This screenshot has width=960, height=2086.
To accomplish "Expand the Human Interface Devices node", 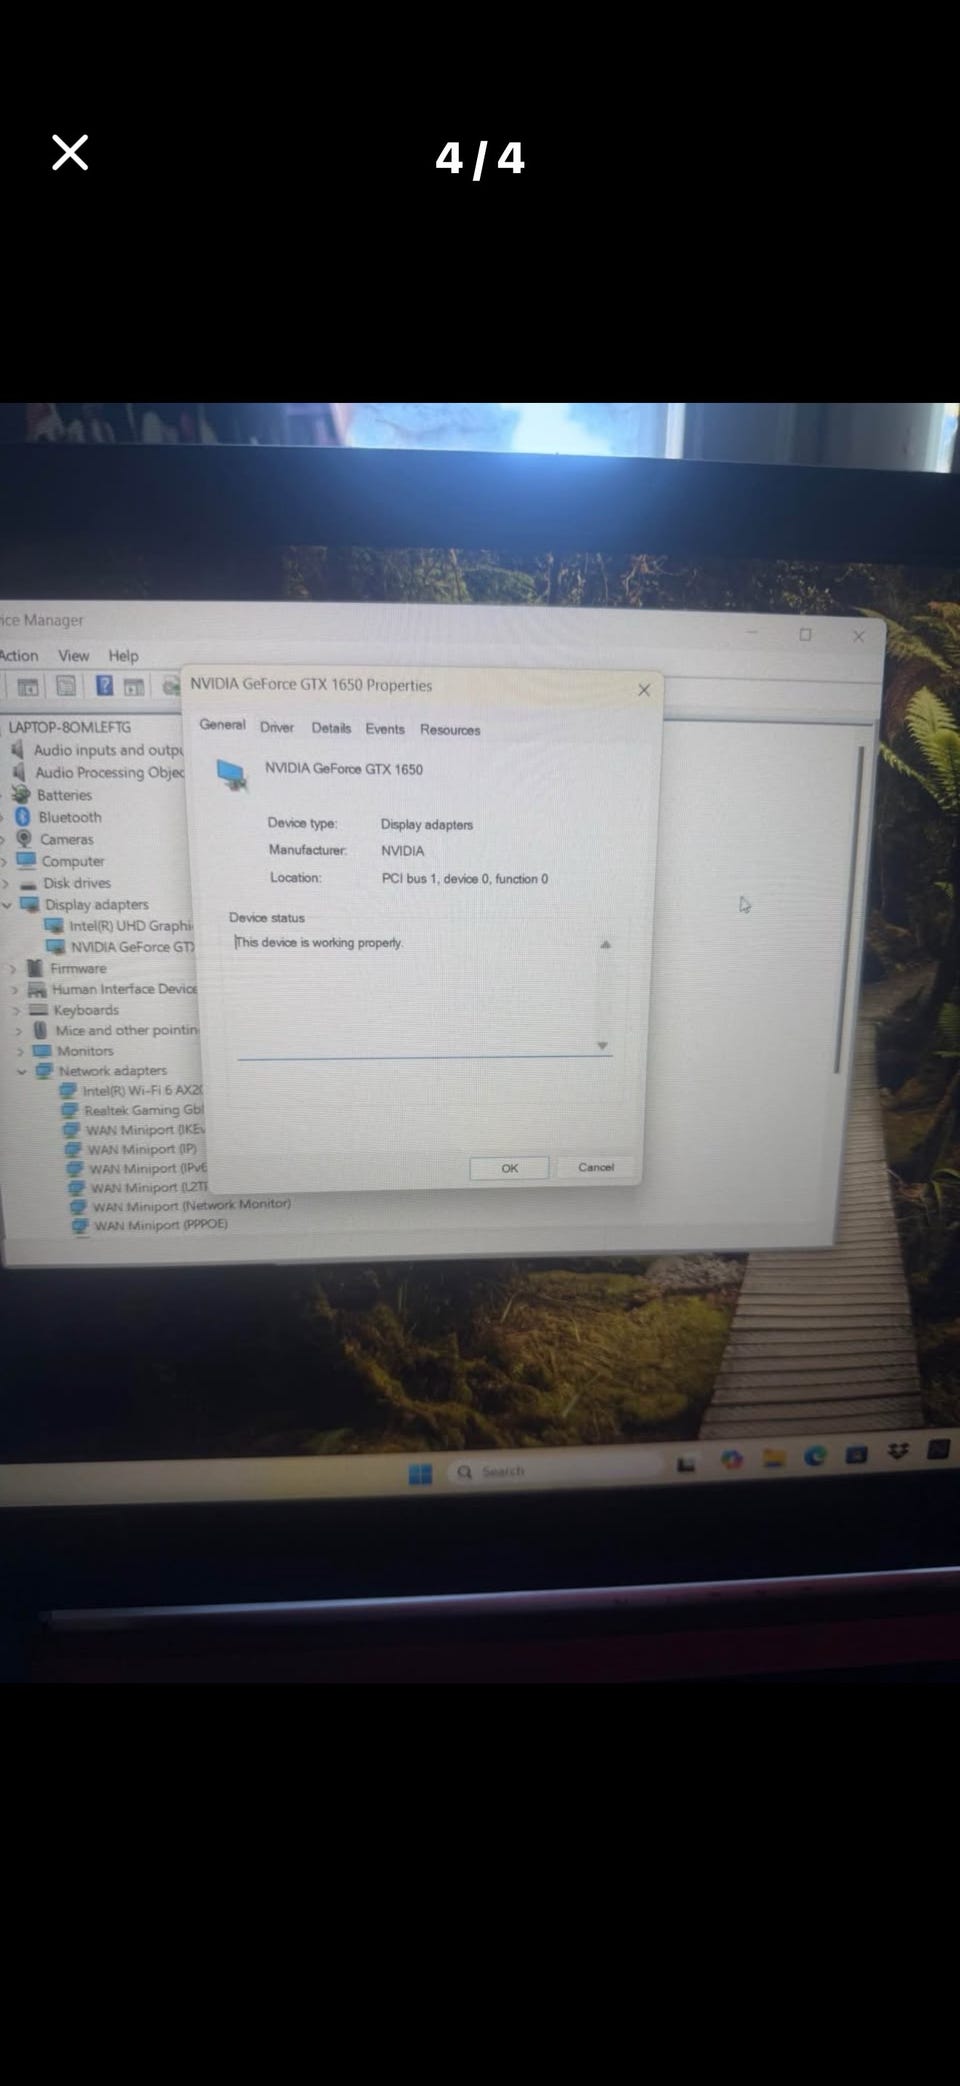I will 15,990.
